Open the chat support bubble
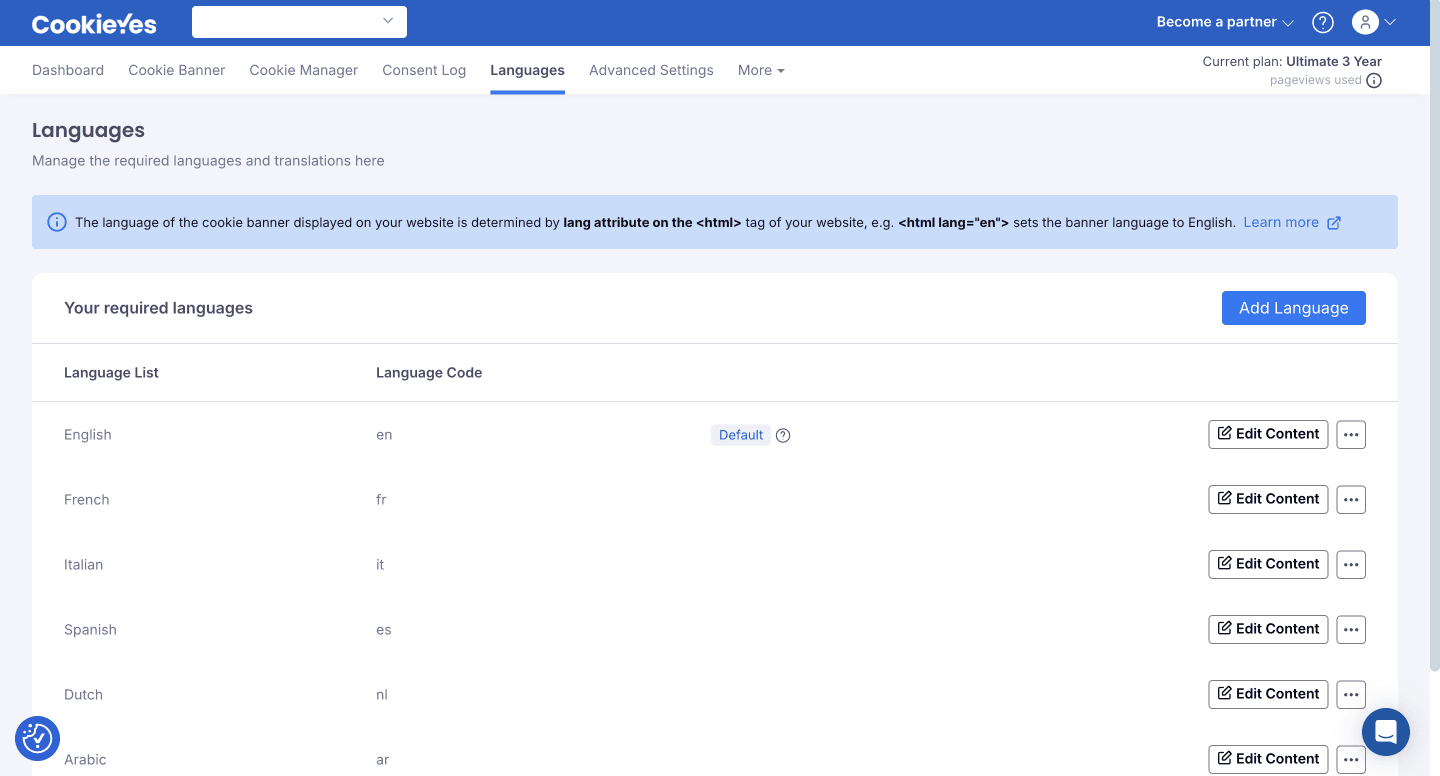The height and width of the screenshot is (776, 1440). pyautogui.click(x=1386, y=732)
